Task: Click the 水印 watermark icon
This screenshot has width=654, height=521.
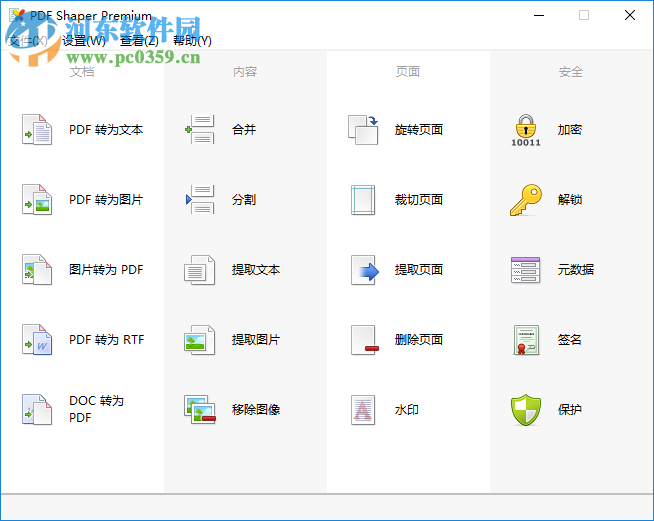Action: 363,410
